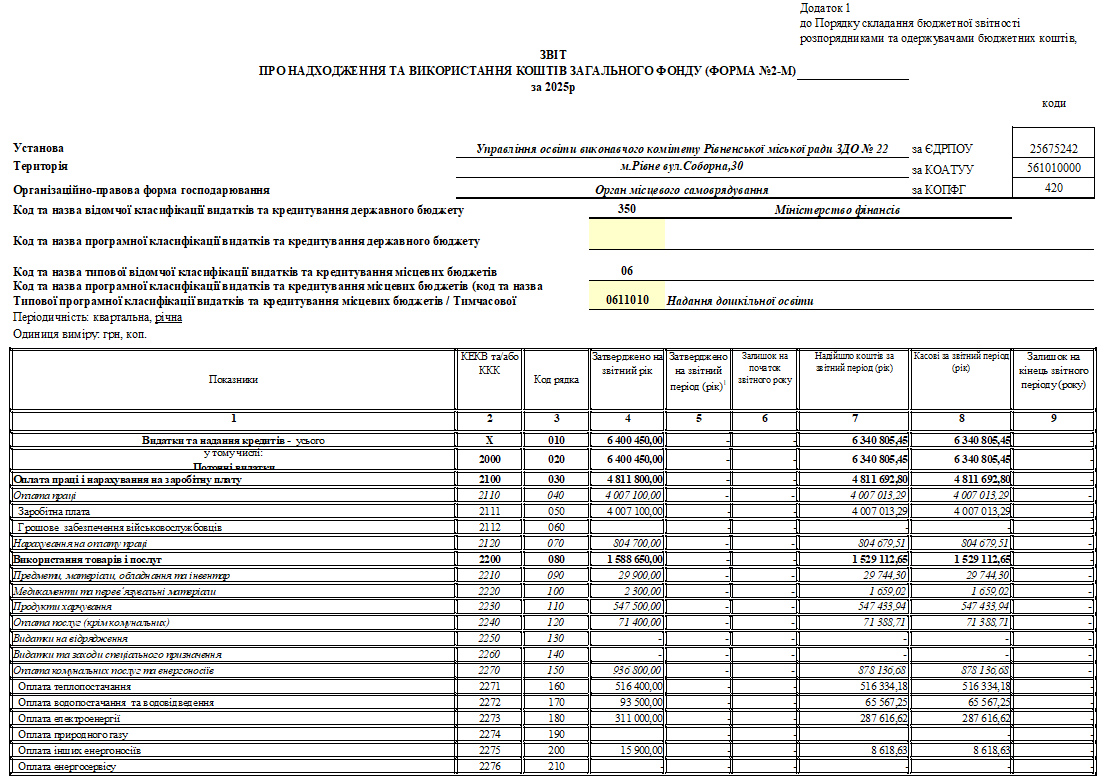Click the 'Міністерство фінансів' cell
Viewport: 1101px width, 780px height.
[x=837, y=210]
